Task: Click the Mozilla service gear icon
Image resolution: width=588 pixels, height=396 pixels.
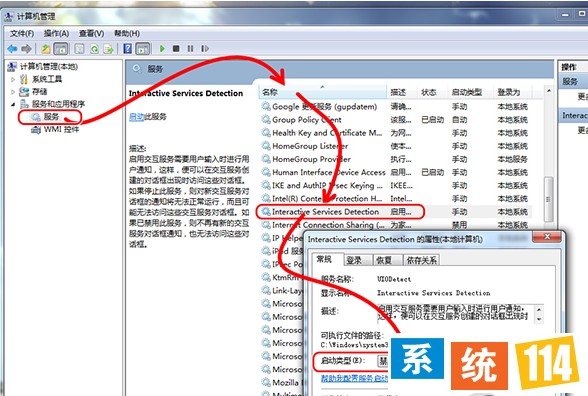Action: pyautogui.click(x=266, y=382)
